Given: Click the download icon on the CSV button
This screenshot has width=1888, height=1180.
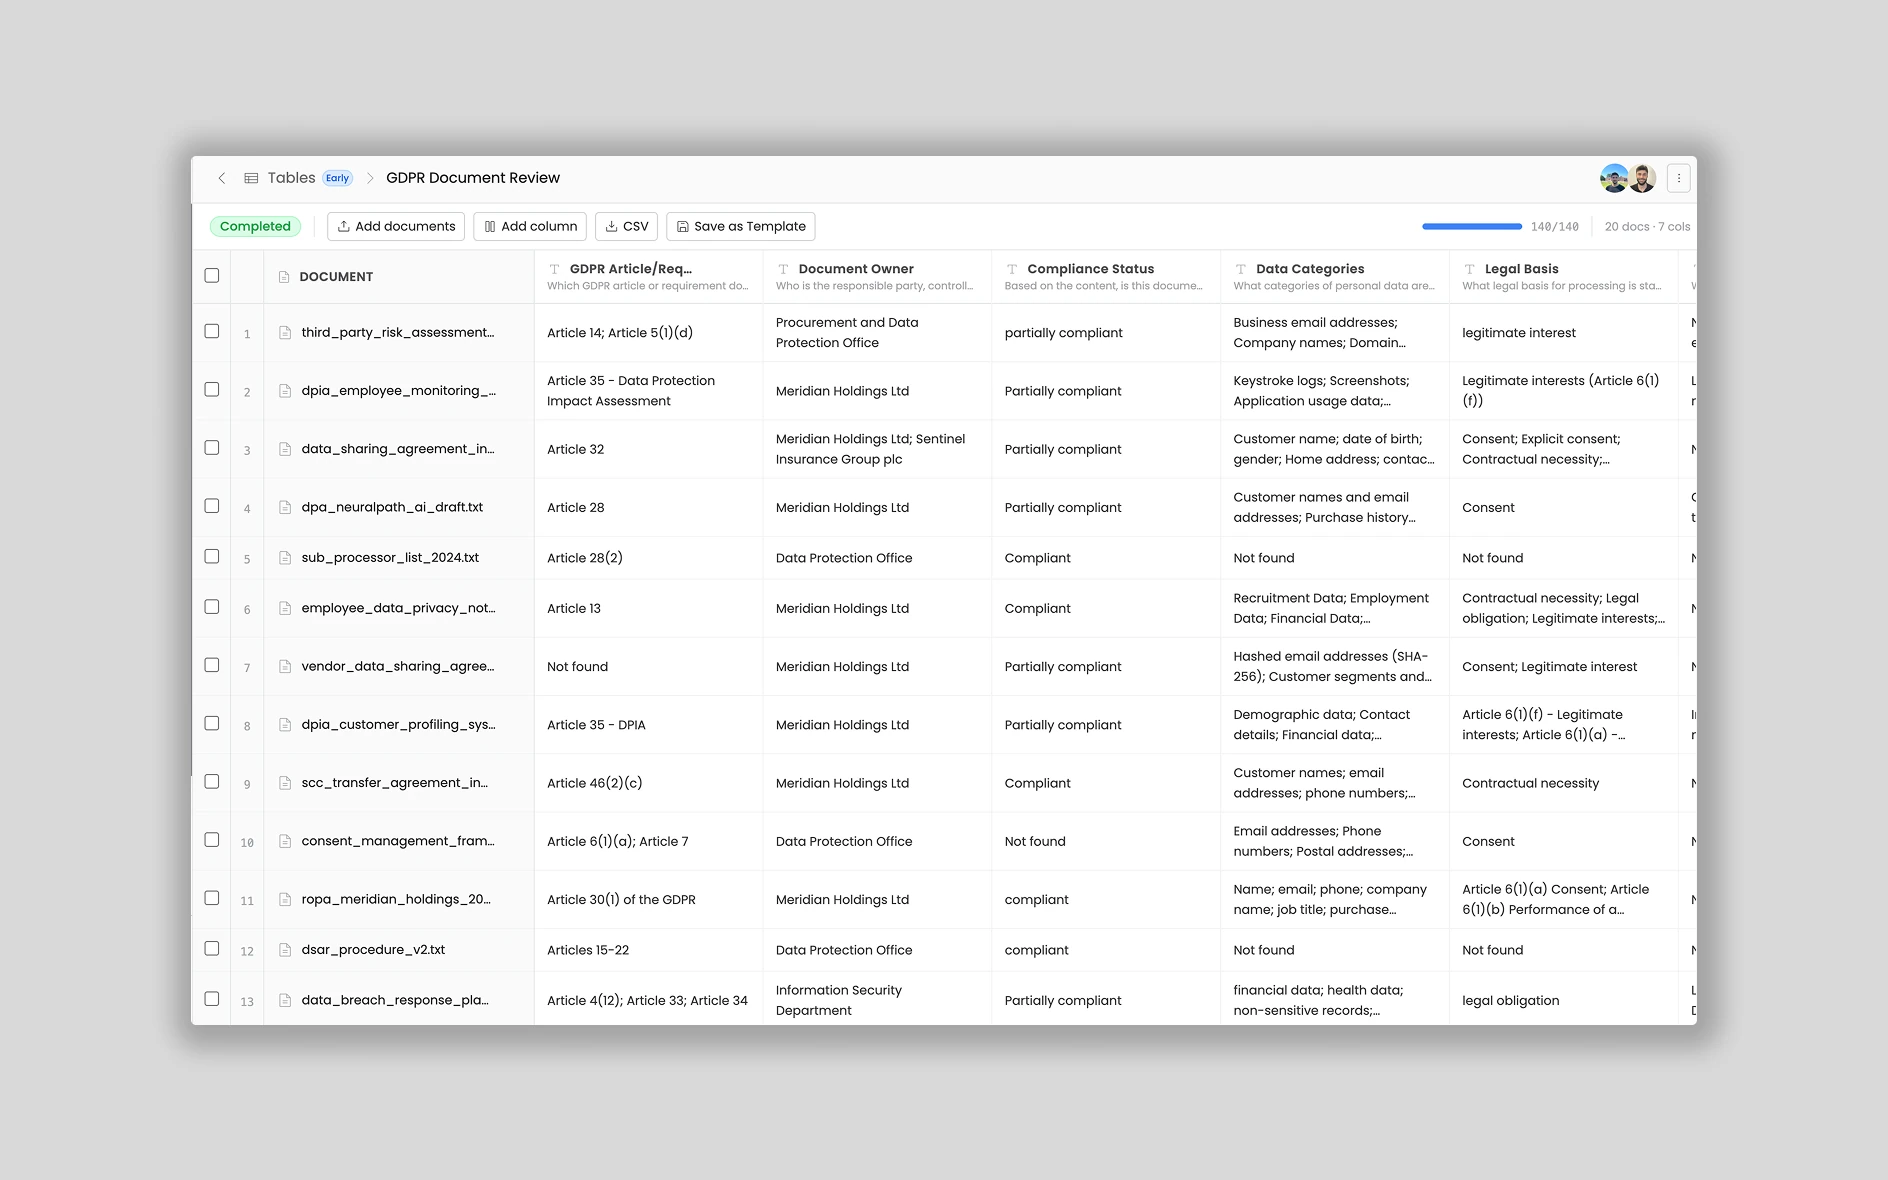Looking at the screenshot, I should (611, 226).
